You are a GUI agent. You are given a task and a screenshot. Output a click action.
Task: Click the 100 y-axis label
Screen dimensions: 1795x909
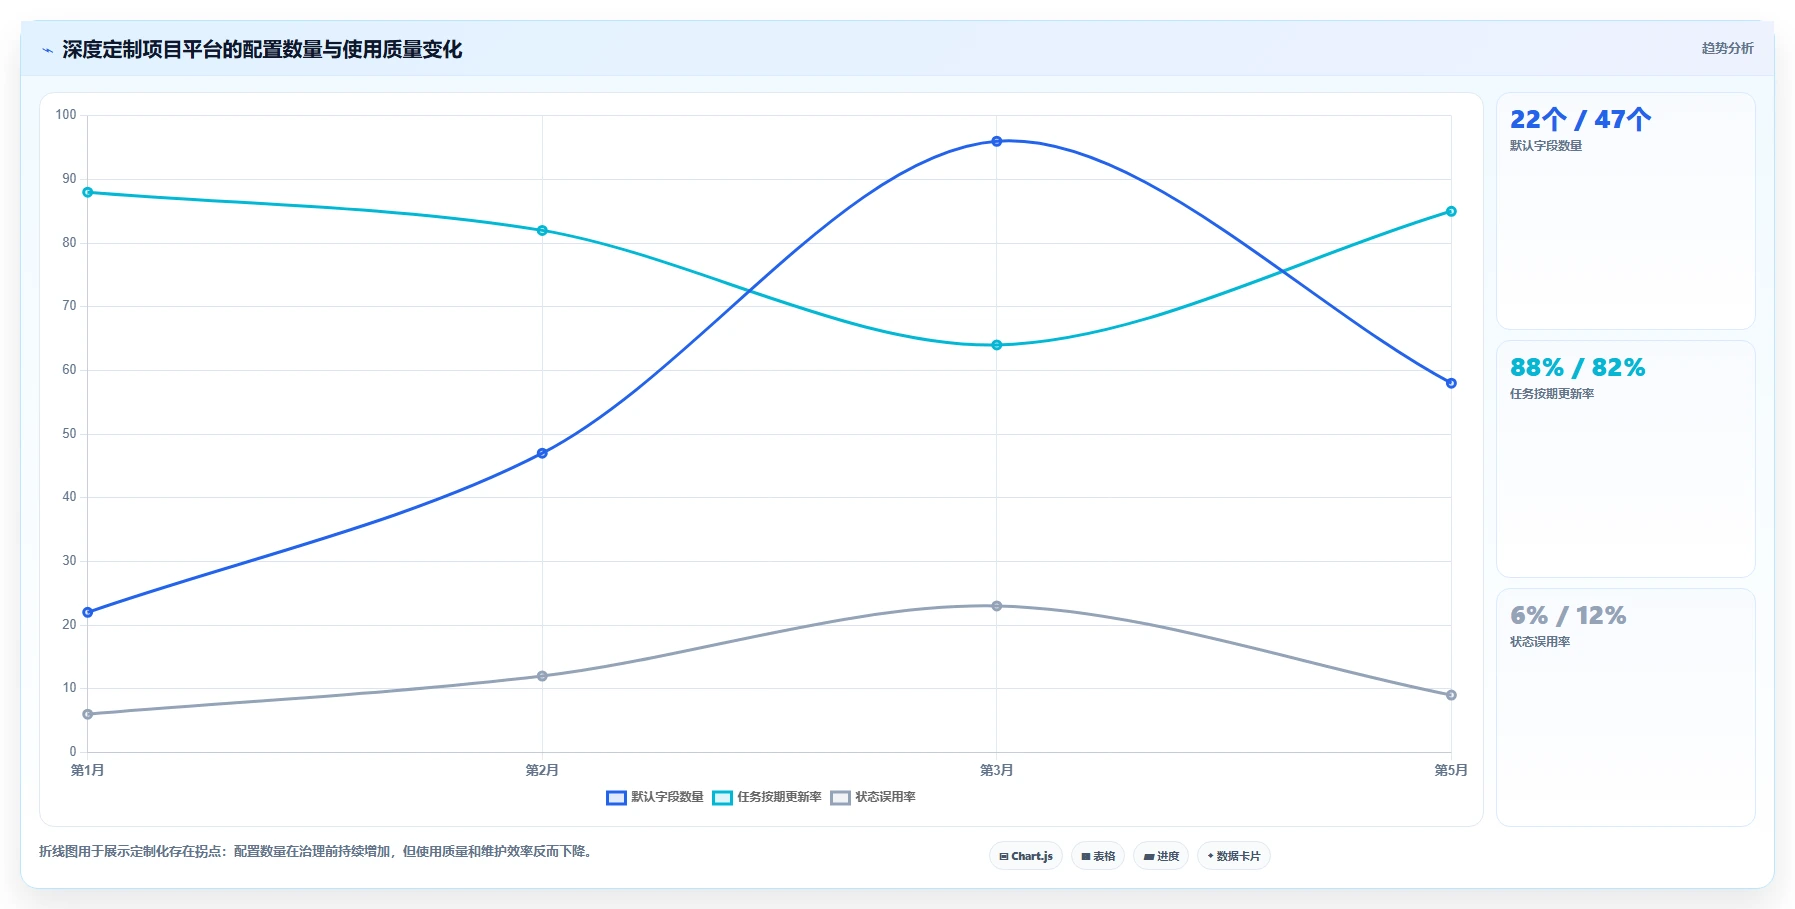click(x=66, y=115)
